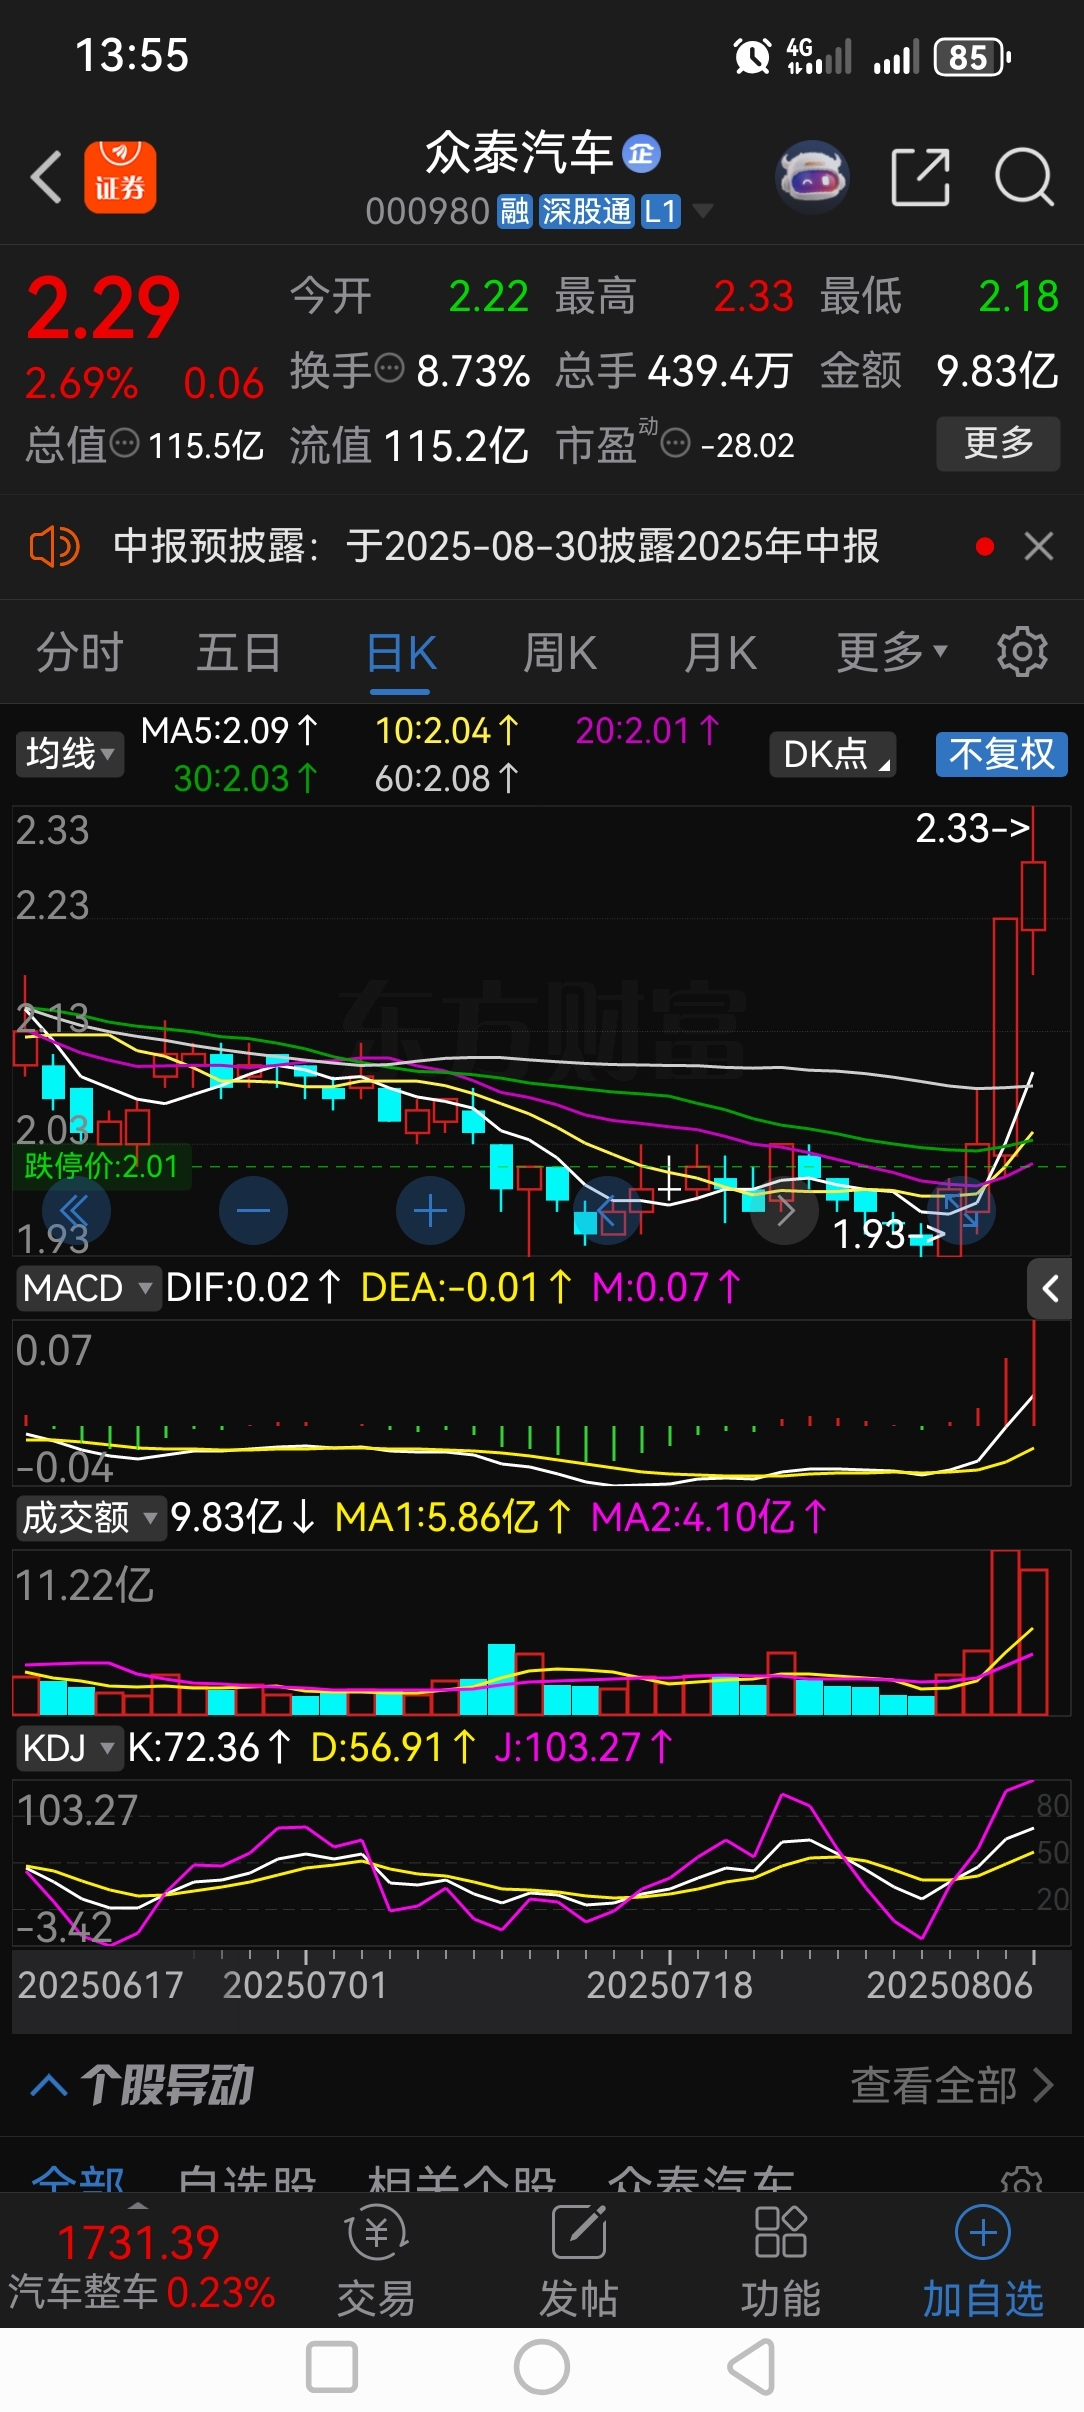The width and height of the screenshot is (1084, 2412).
Task: Tap the 中报预披露 announcement text
Action: tap(496, 546)
